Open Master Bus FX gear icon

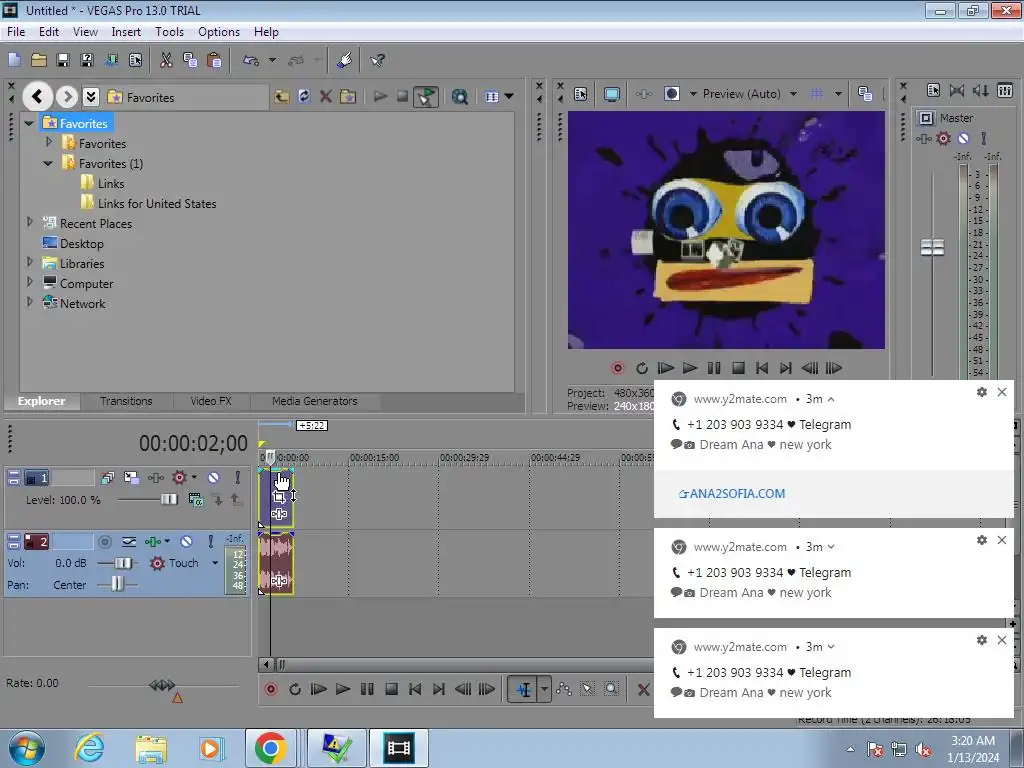[x=943, y=138]
